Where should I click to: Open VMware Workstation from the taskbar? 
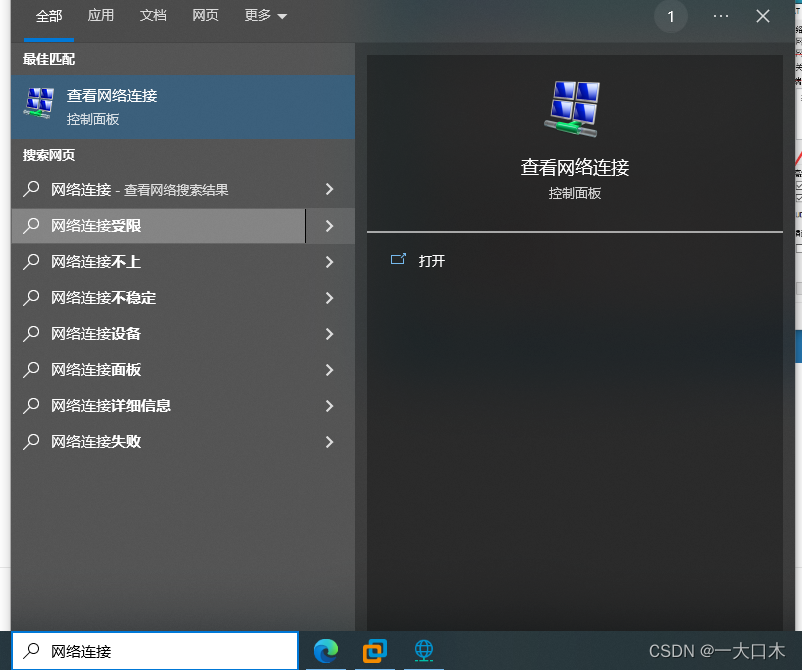375,651
